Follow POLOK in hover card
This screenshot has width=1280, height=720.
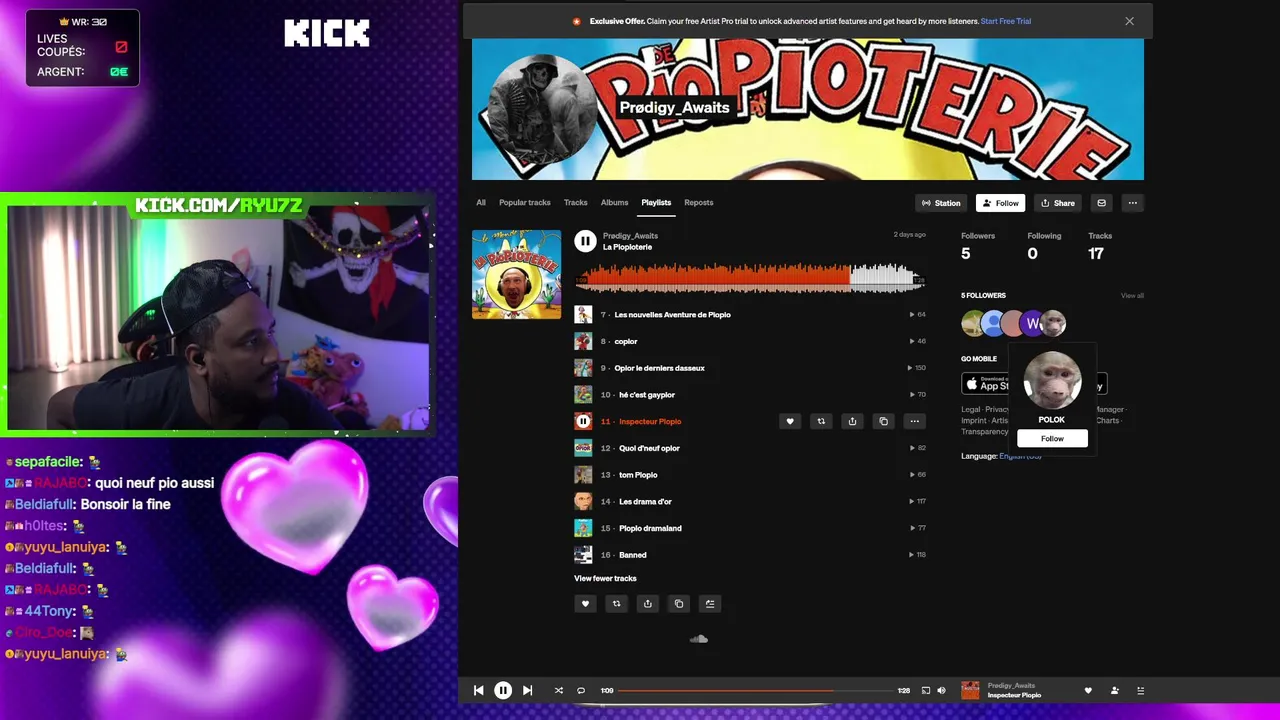(1052, 438)
